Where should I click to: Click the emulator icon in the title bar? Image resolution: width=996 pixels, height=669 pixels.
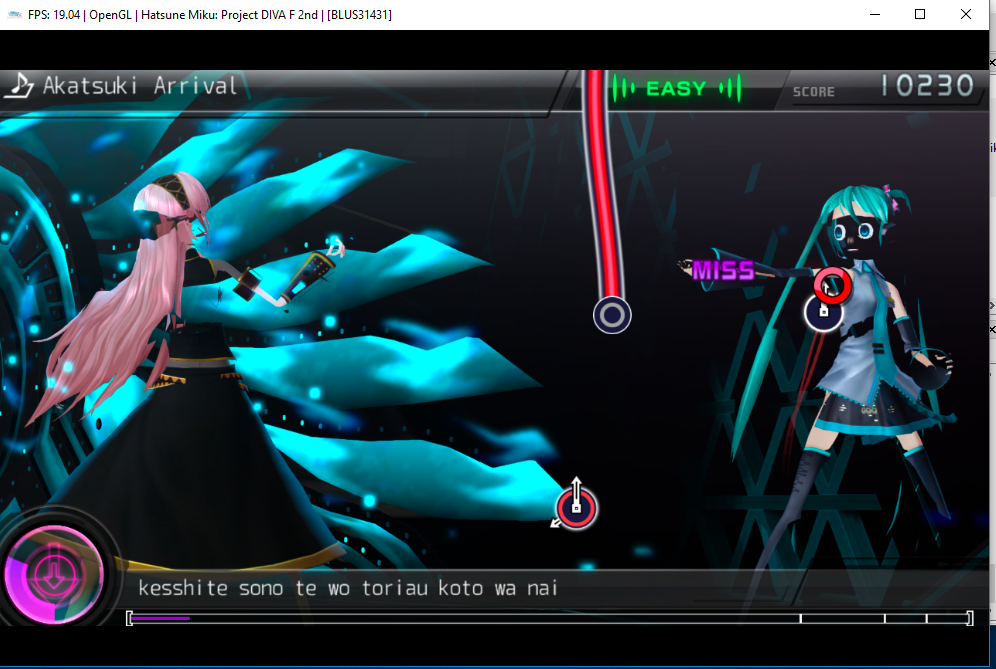pos(14,15)
